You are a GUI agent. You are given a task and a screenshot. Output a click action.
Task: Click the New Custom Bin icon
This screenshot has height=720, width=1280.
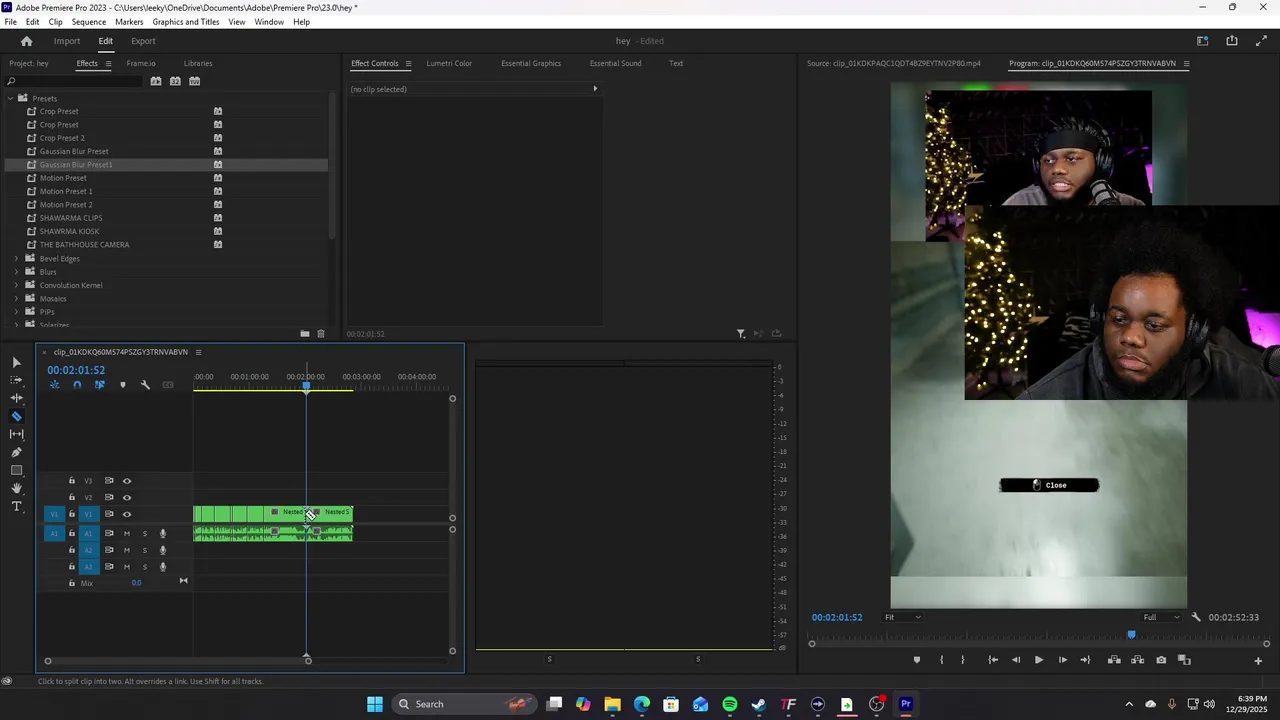point(305,334)
